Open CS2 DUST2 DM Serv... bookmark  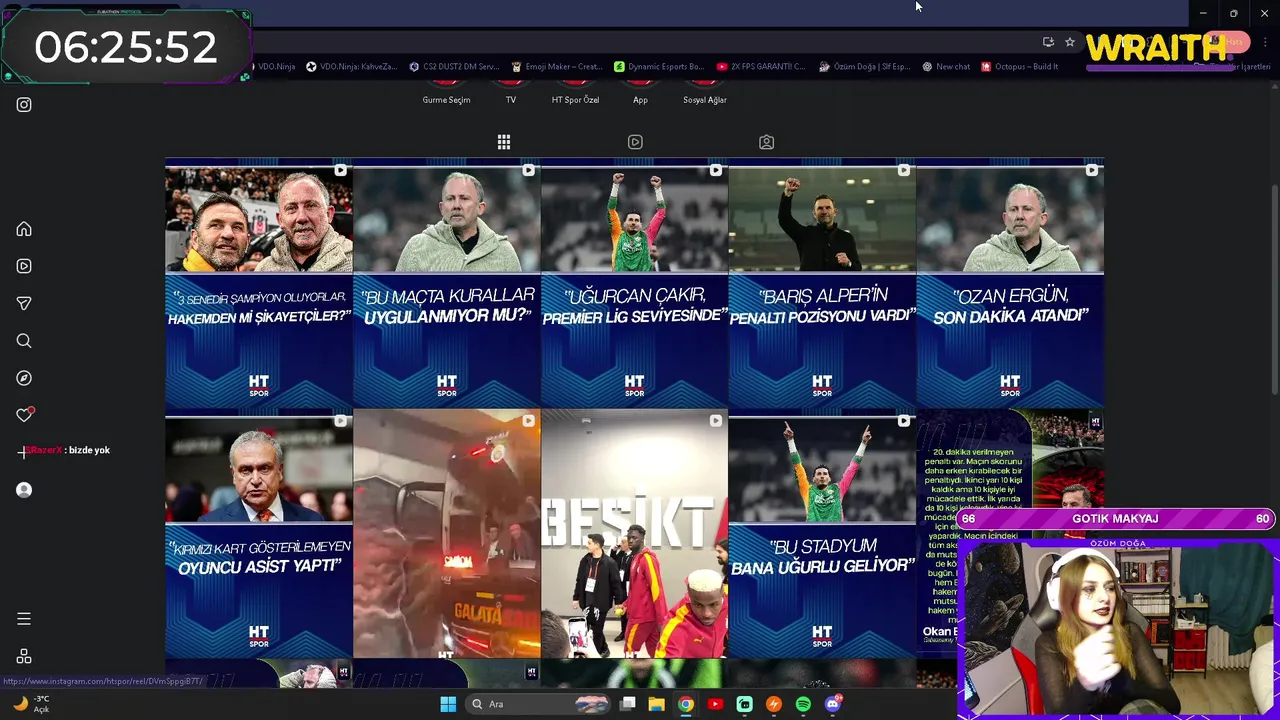453,67
